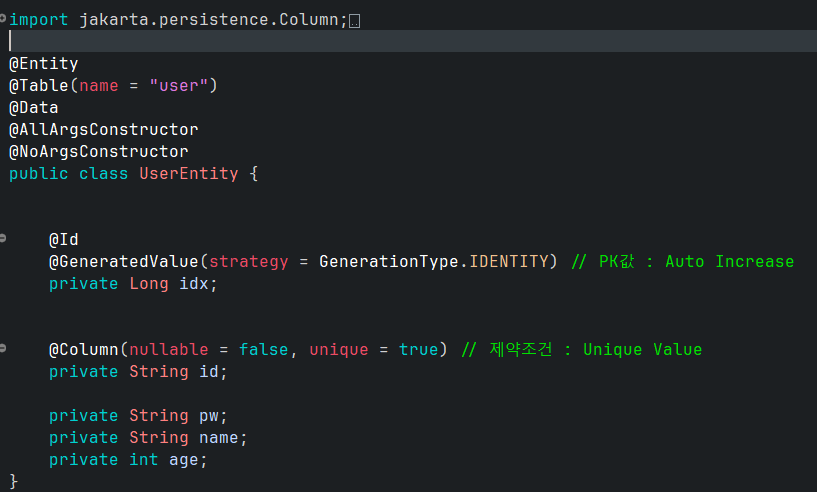Click the strategy attribute in @GeneratedValue
The width and height of the screenshot is (817, 492).
249,262
